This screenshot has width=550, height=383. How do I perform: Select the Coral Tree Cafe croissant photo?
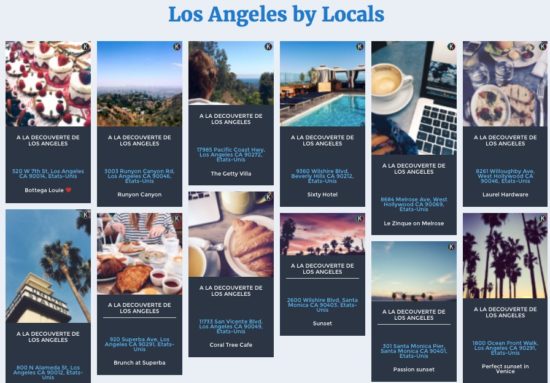[x=231, y=234]
